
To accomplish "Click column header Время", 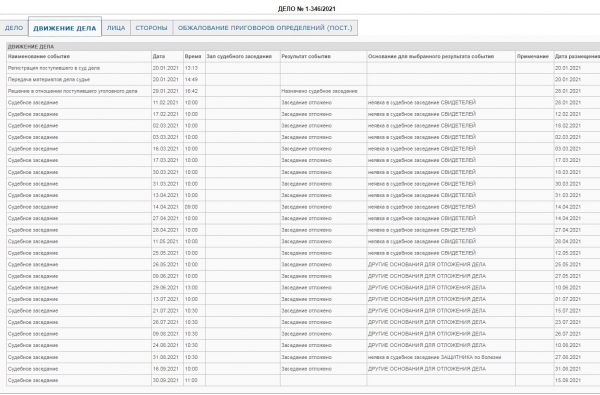I will tap(193, 57).
